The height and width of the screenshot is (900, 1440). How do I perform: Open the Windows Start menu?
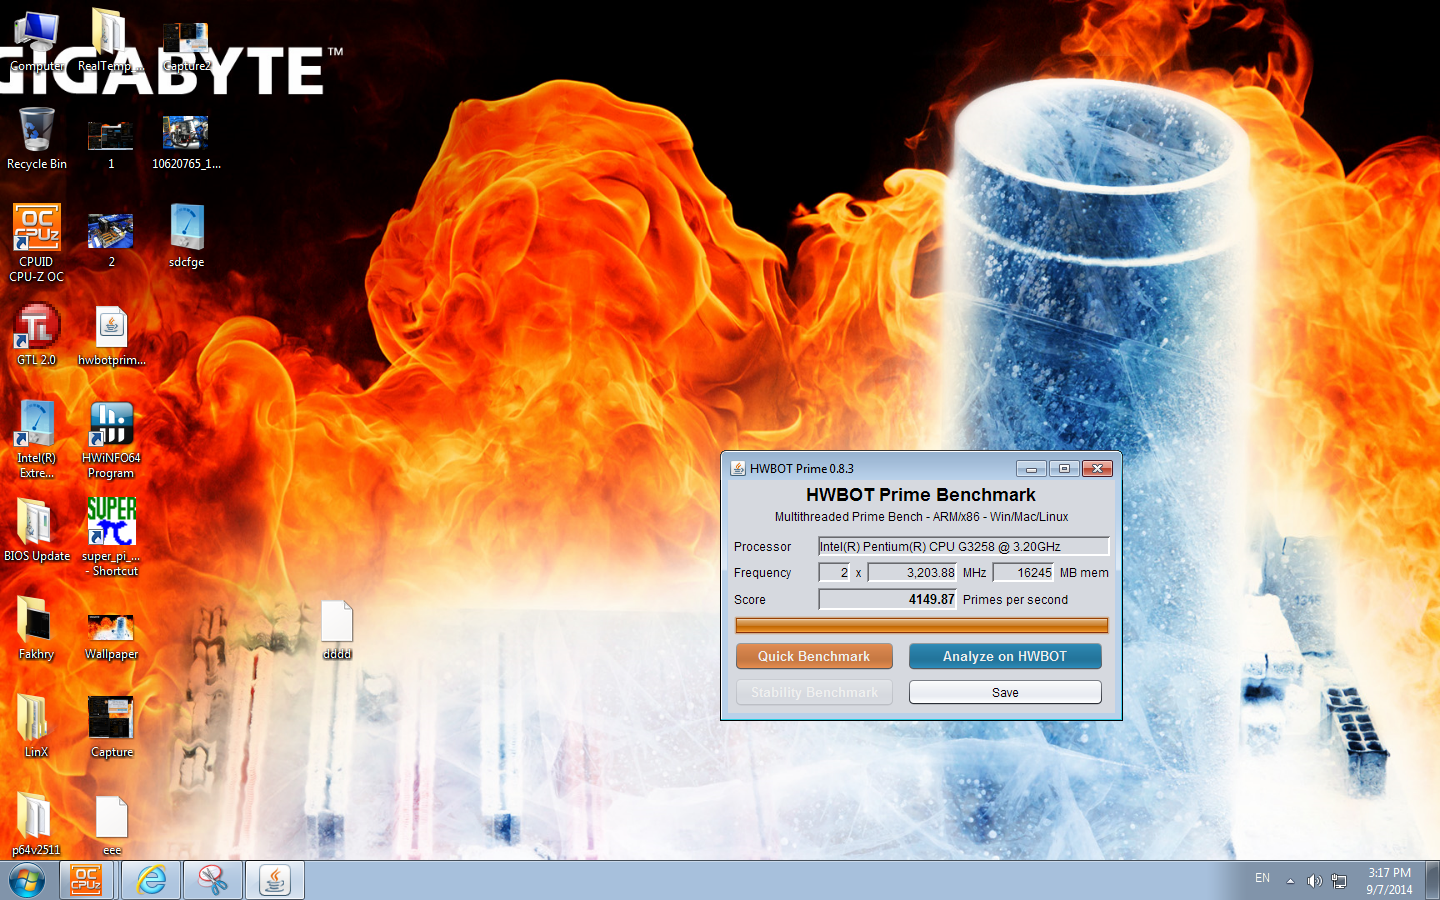[27, 881]
